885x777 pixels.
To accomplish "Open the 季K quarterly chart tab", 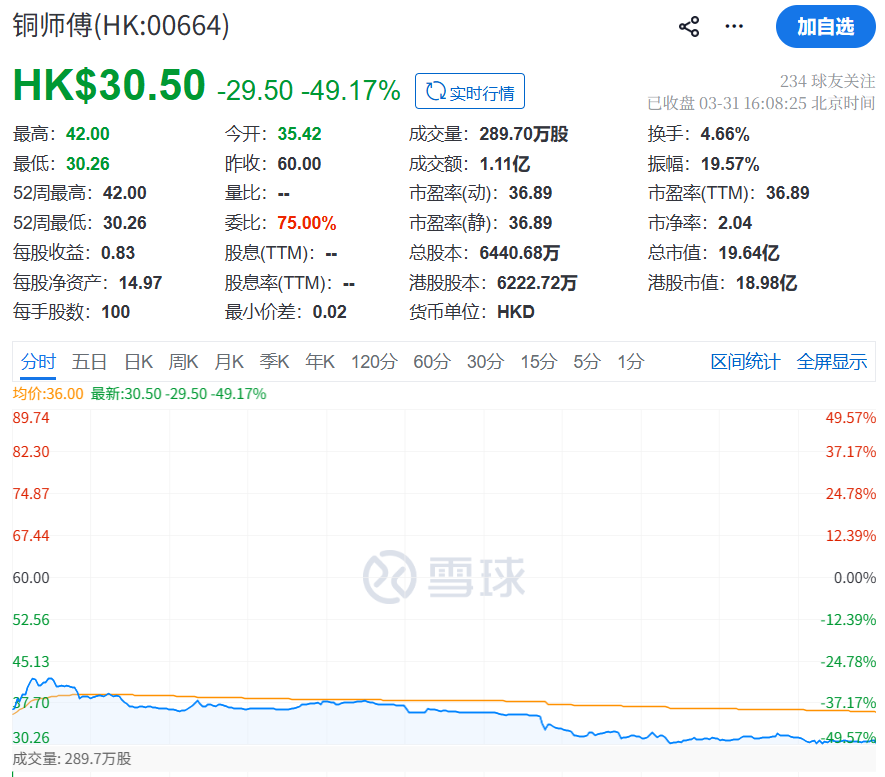I will (x=274, y=362).
